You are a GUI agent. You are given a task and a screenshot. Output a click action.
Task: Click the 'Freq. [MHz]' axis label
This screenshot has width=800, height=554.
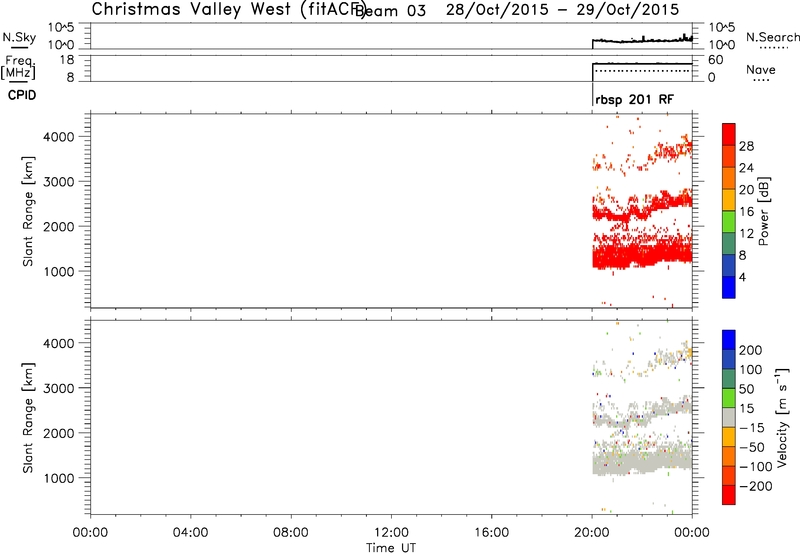coord(18,67)
